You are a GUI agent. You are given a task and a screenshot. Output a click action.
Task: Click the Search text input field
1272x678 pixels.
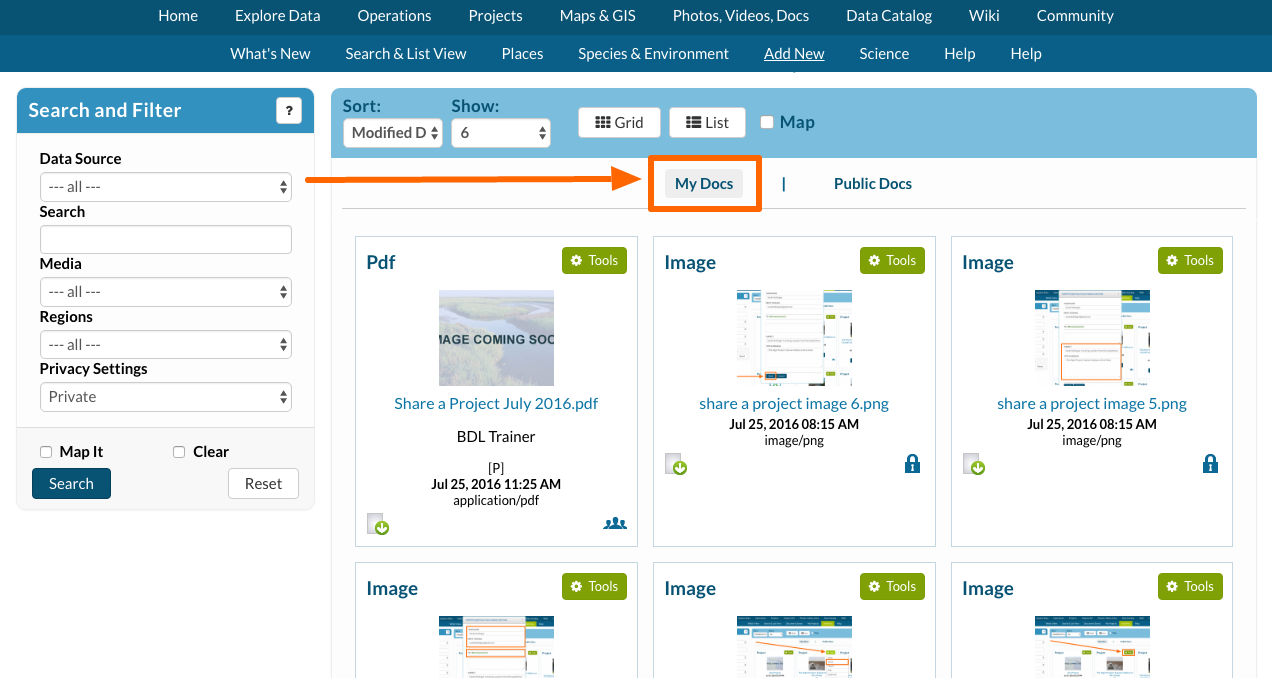click(166, 240)
